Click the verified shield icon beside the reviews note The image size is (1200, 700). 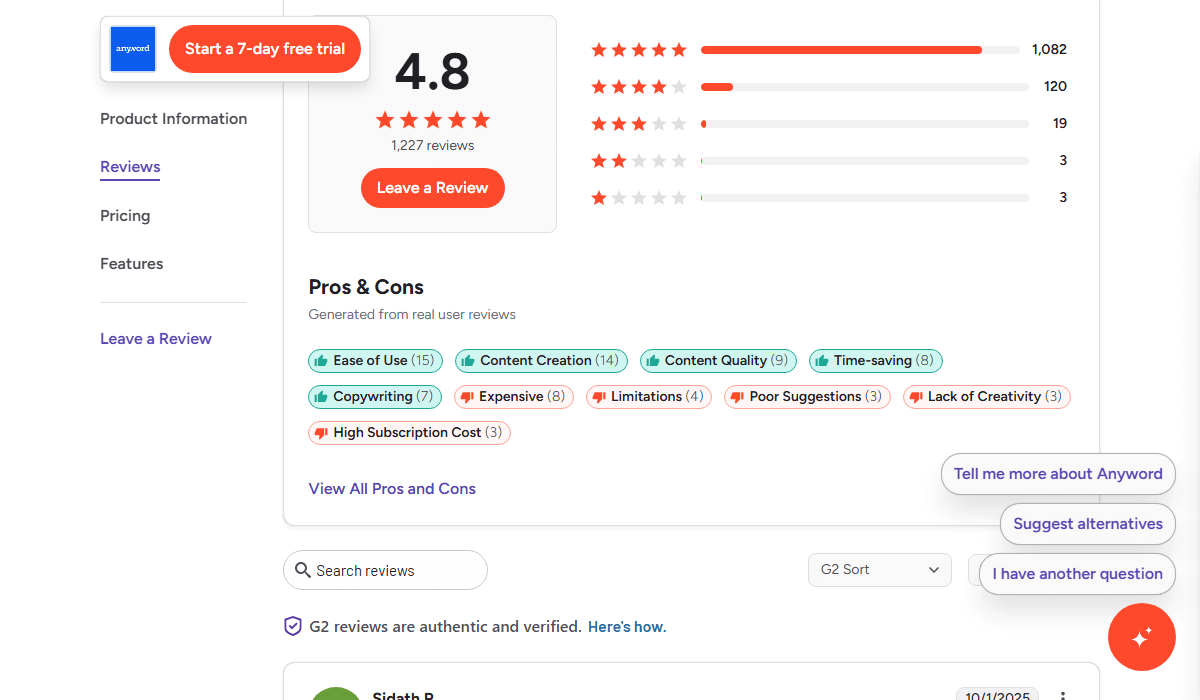click(x=292, y=626)
